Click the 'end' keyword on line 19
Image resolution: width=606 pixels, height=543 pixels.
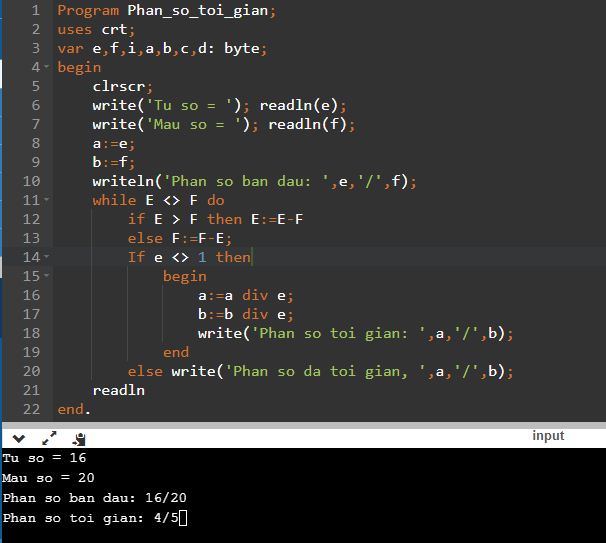[176, 352]
